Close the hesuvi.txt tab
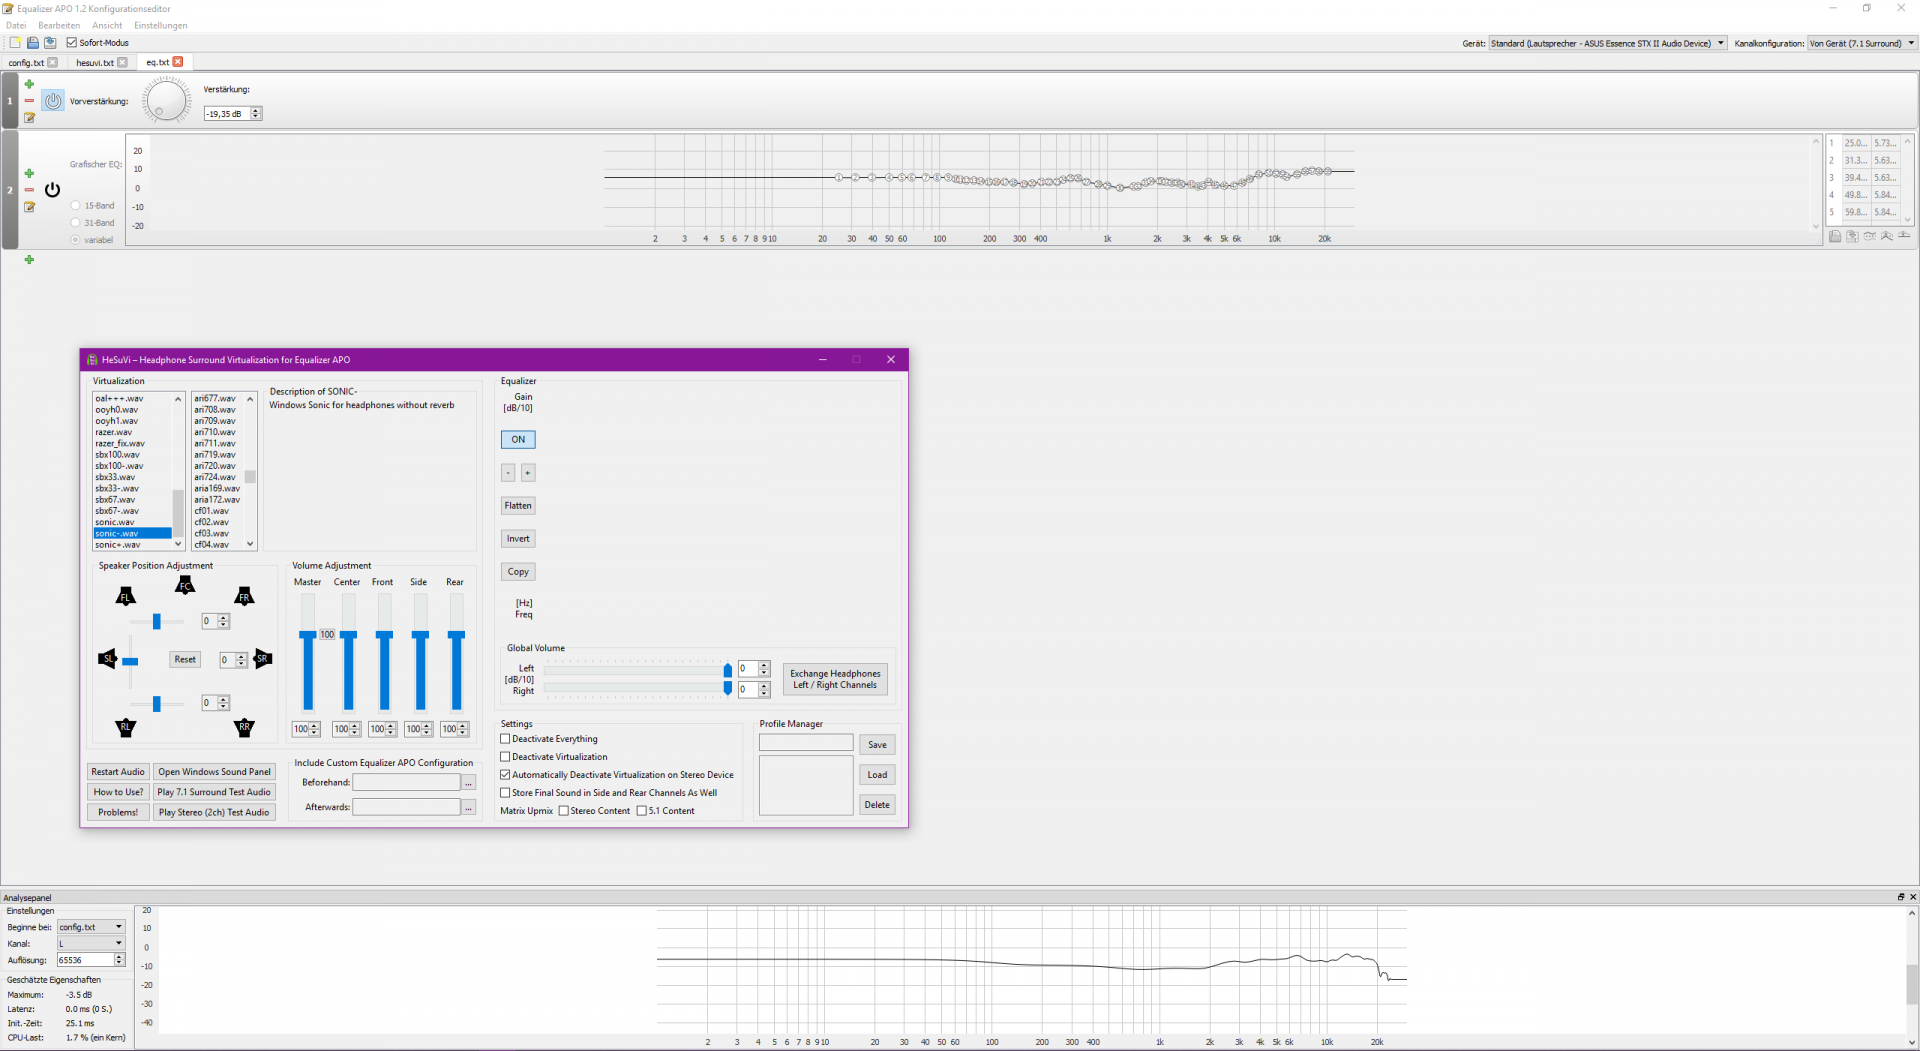The height and width of the screenshot is (1051, 1920). 122,62
